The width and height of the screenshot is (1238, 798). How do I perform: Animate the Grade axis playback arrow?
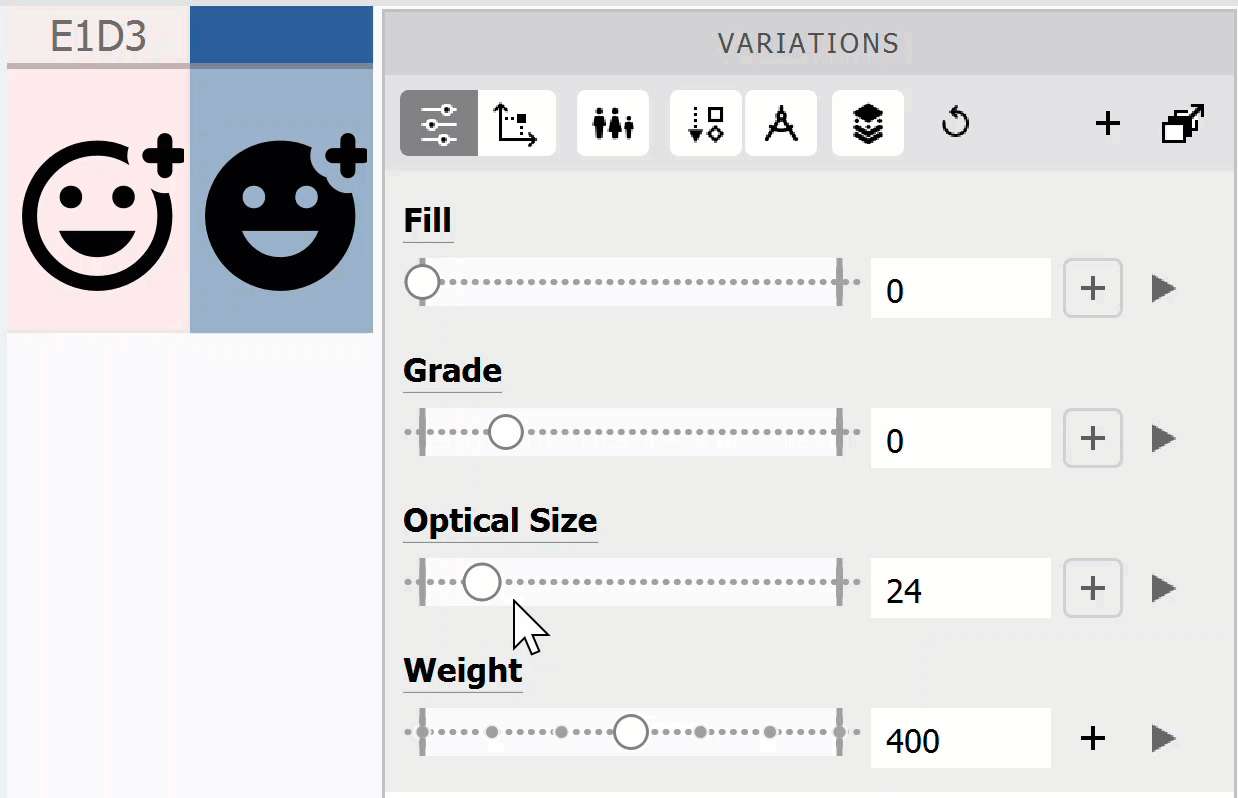pos(1163,438)
